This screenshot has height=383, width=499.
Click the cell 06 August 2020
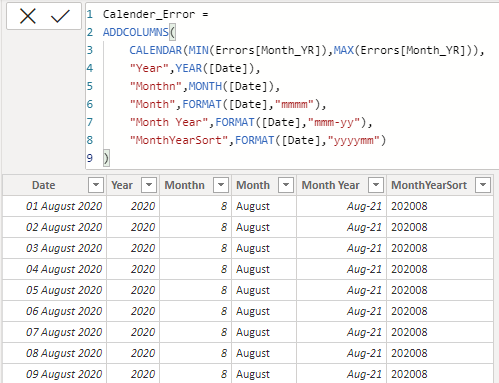pyautogui.click(x=55, y=311)
